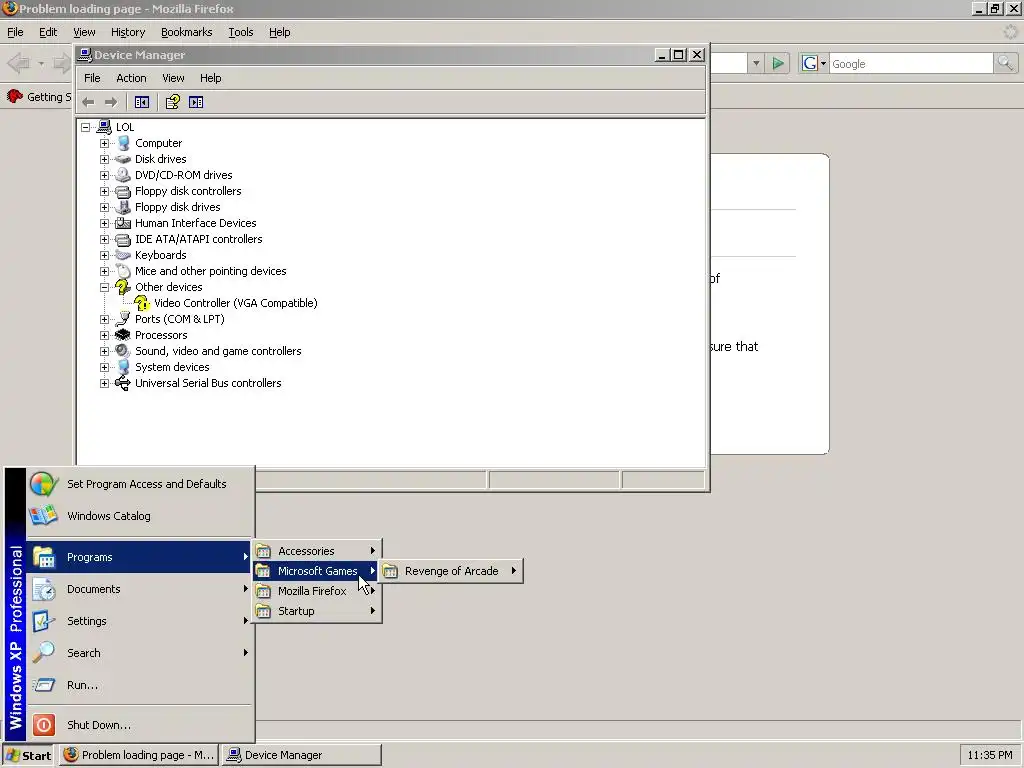
Task: Select the Human Interface Devices icon
Action: pyautogui.click(x=123, y=223)
